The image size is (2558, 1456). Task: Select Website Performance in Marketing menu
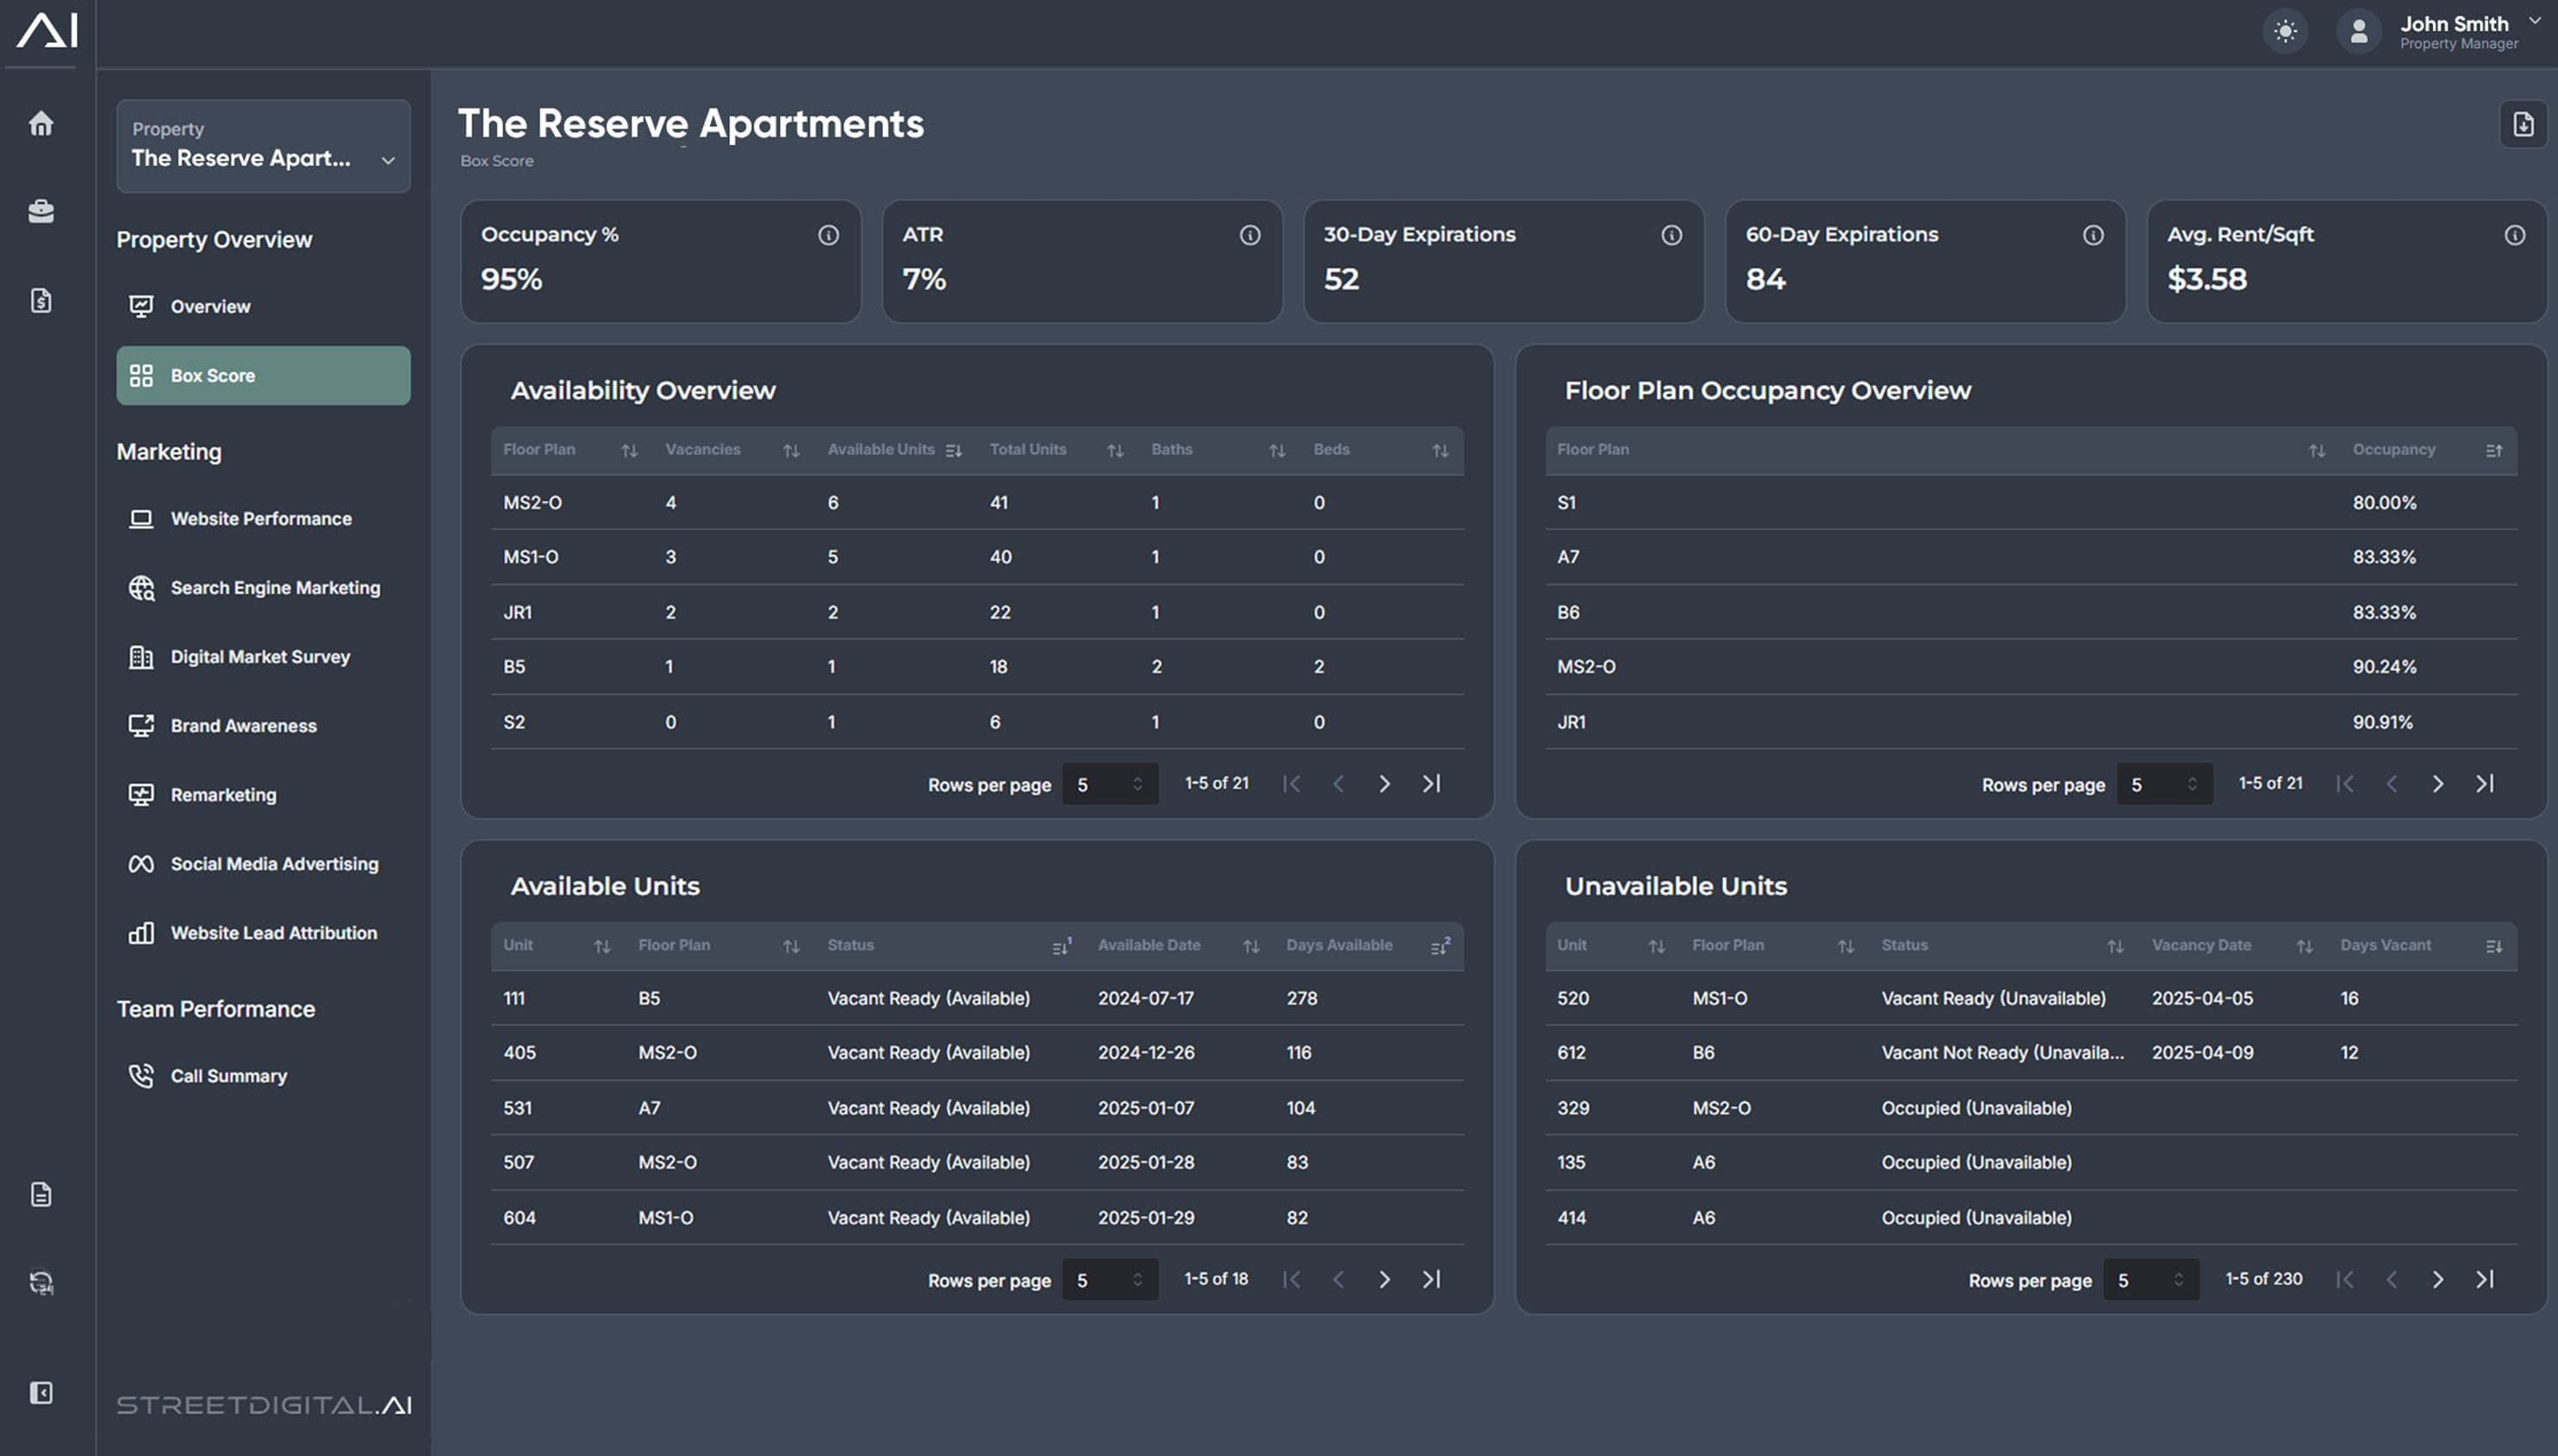pos(261,519)
